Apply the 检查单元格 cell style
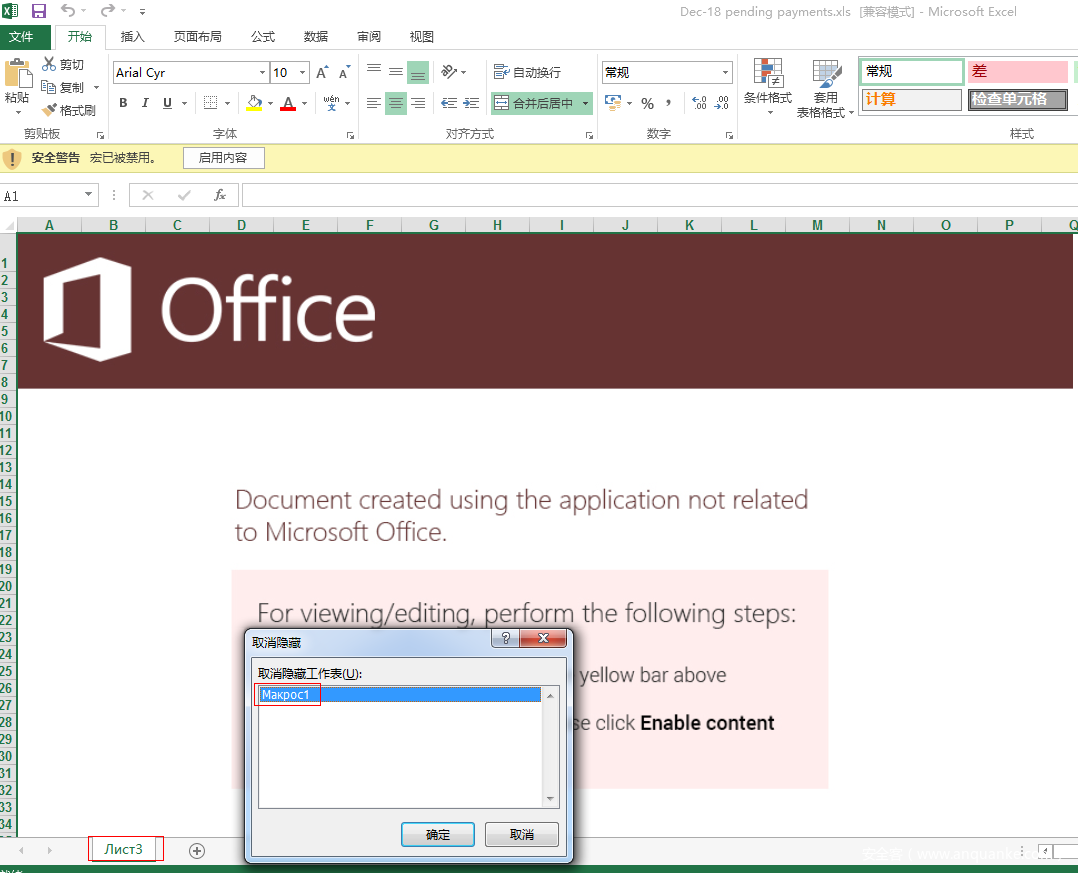 1018,100
